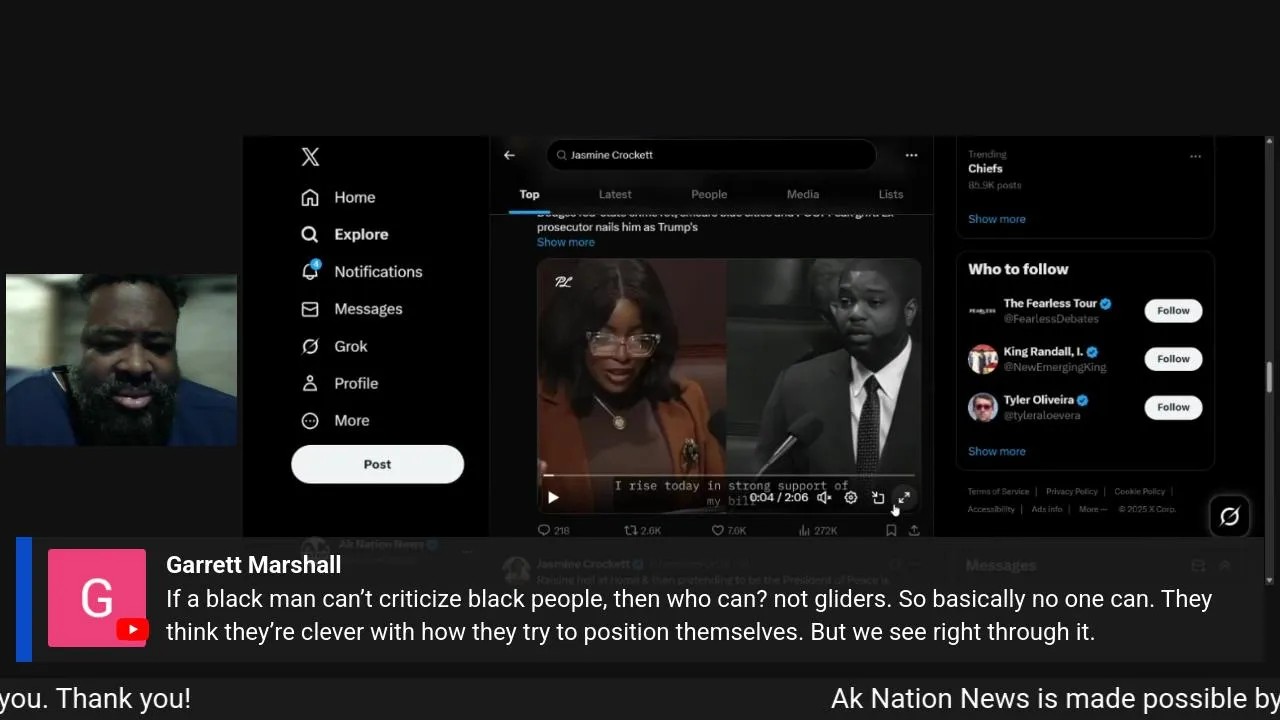Open the Cookie Policy footer link
Viewport: 1280px width, 720px height.
(1139, 492)
